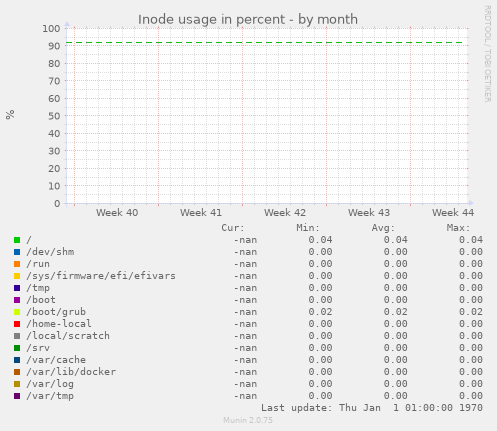Click the Week 40 axis label
Image resolution: width=497 pixels, height=431 pixels.
click(117, 213)
